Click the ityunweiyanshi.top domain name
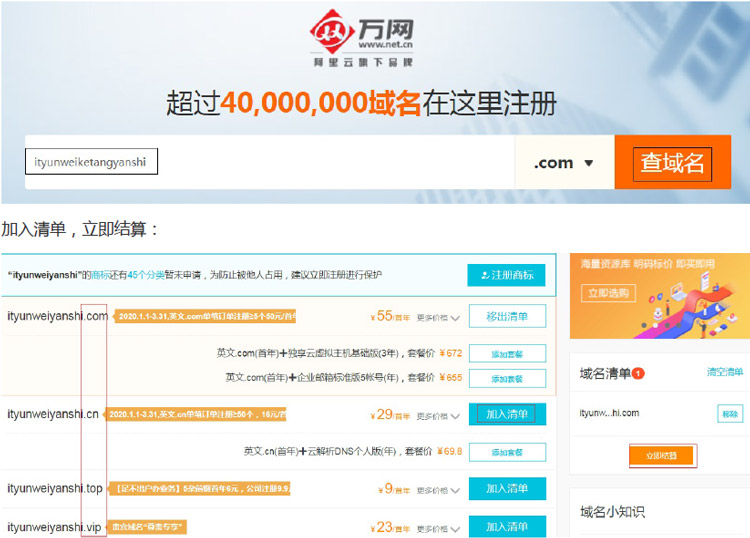The width and height of the screenshot is (750, 538). pos(55,488)
